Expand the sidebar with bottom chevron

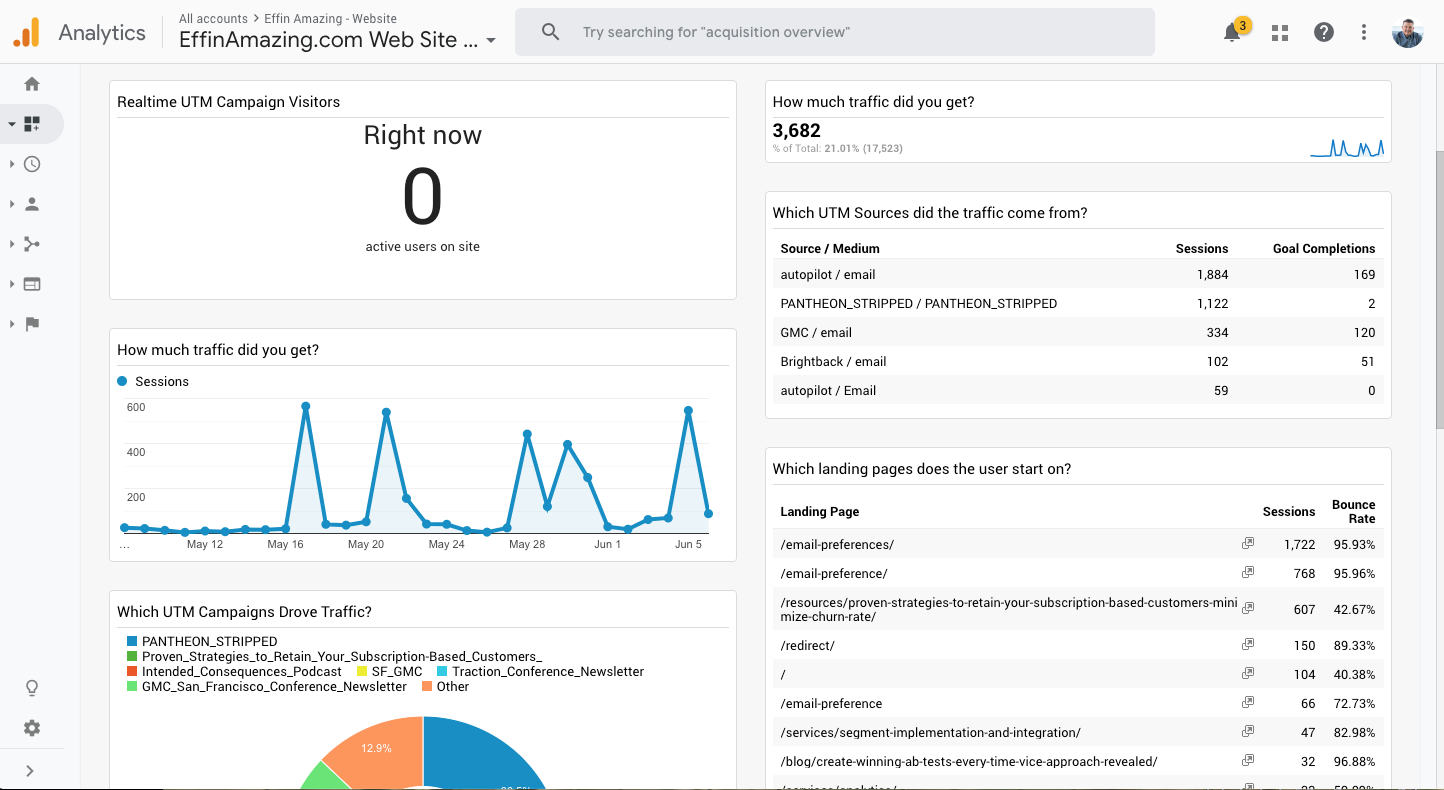30,771
